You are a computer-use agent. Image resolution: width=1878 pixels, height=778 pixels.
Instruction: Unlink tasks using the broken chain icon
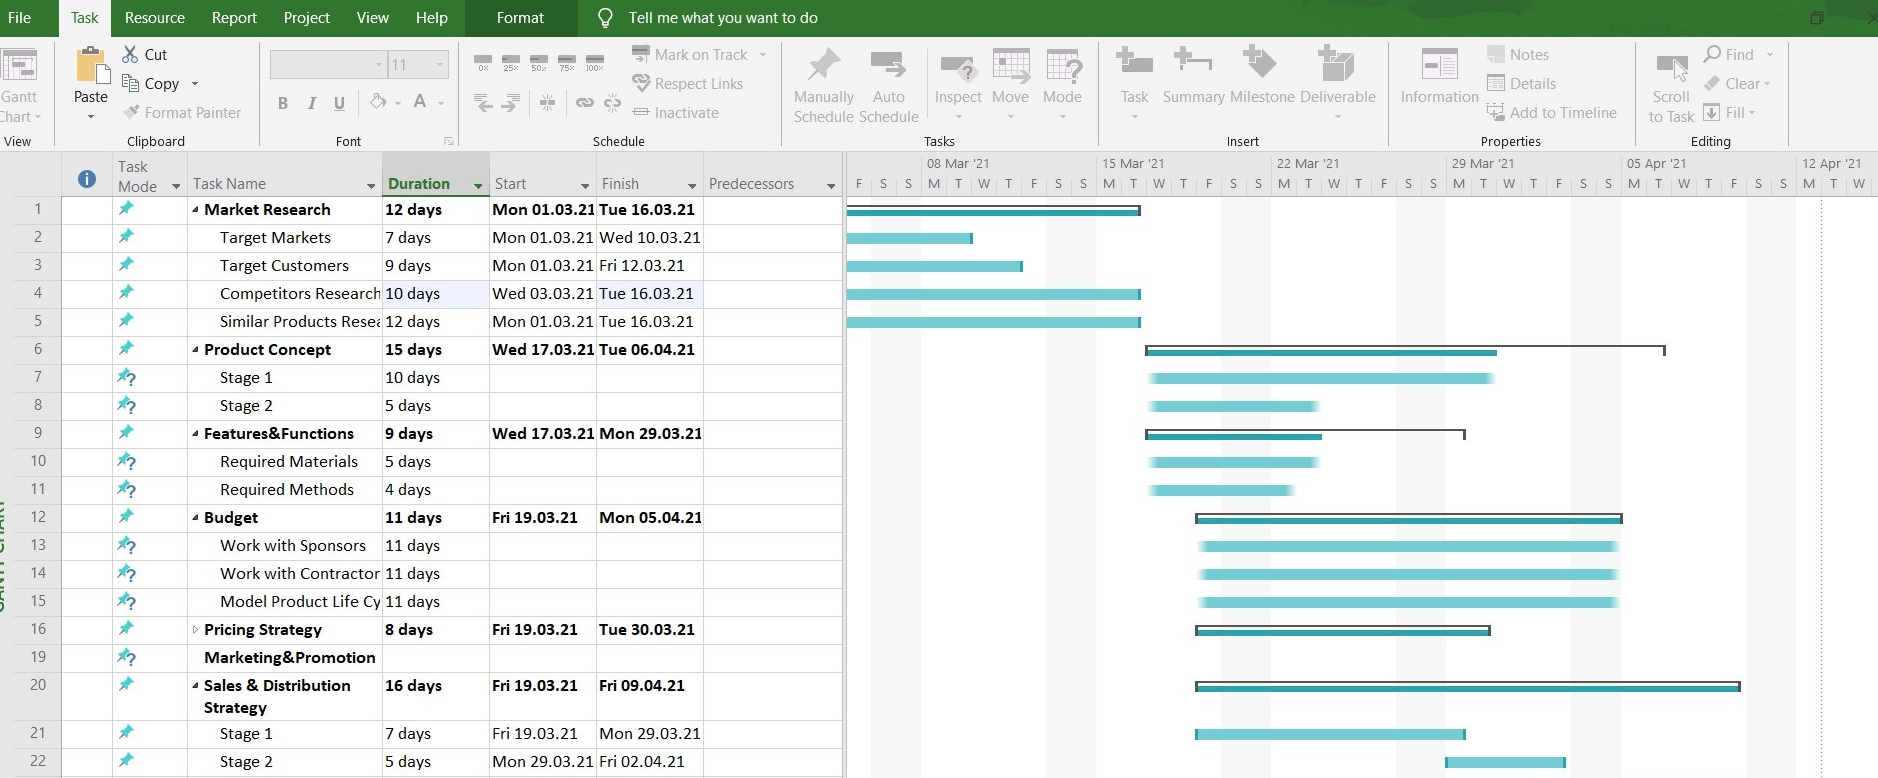pos(613,102)
